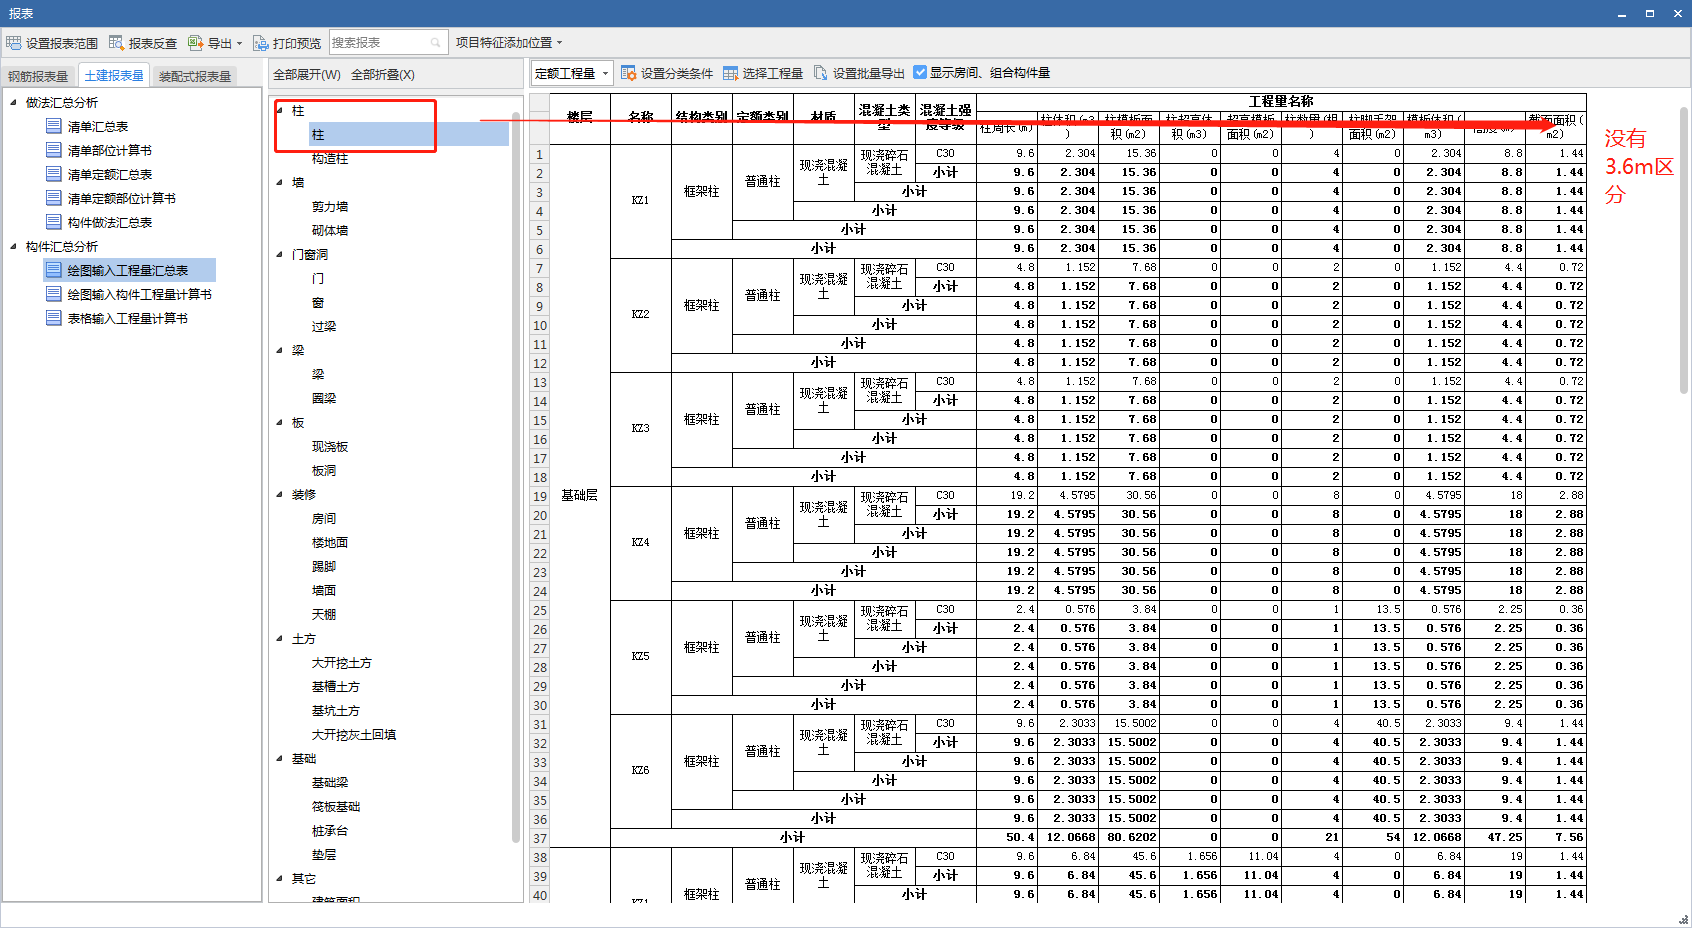Image resolution: width=1692 pixels, height=928 pixels.
Task: Click the 设置分类条件 icon
Action: click(x=629, y=73)
